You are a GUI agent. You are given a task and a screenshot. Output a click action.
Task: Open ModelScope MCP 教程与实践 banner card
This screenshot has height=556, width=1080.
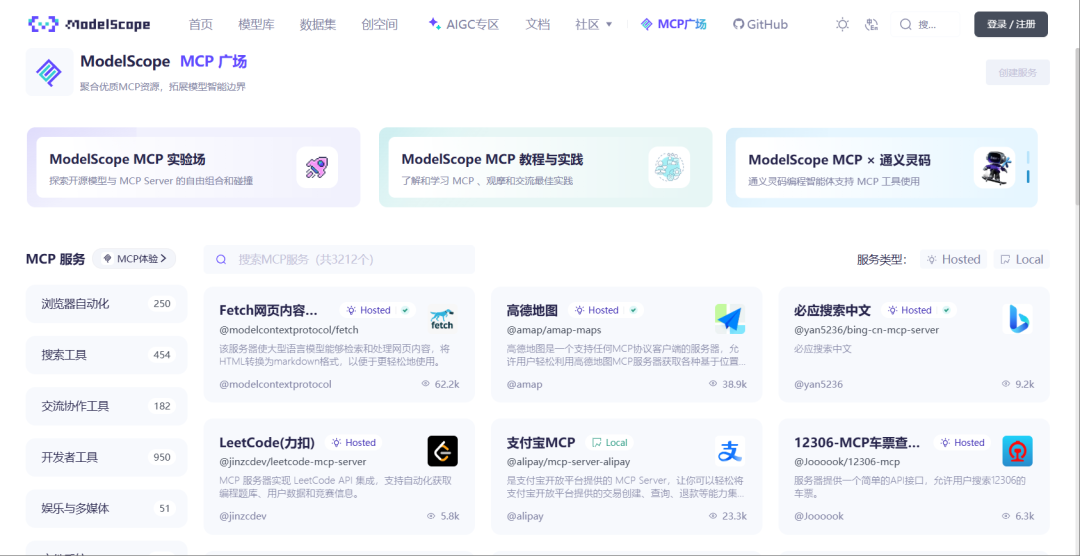(x=546, y=167)
